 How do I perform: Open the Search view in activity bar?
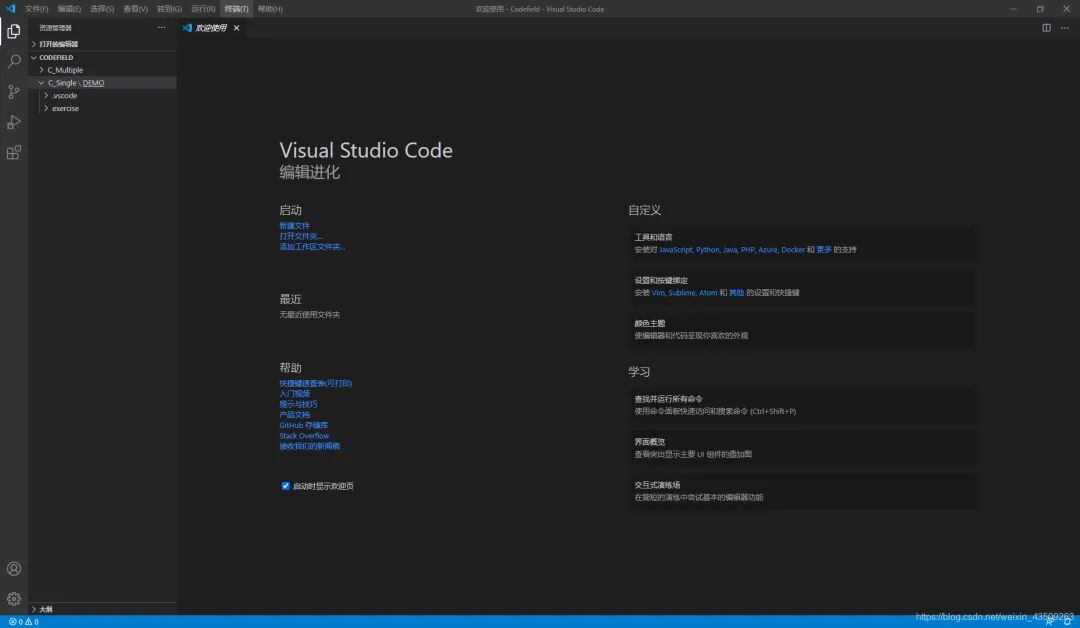point(14,61)
